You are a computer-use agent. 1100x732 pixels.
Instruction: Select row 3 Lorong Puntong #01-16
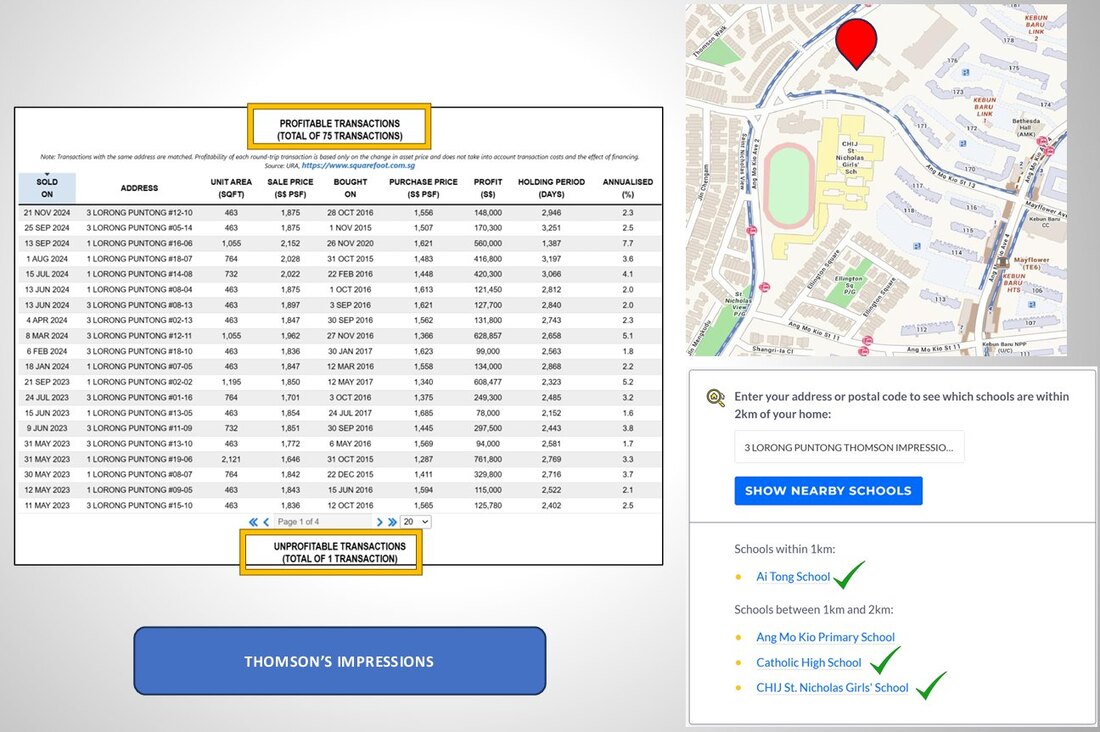click(x=340, y=397)
